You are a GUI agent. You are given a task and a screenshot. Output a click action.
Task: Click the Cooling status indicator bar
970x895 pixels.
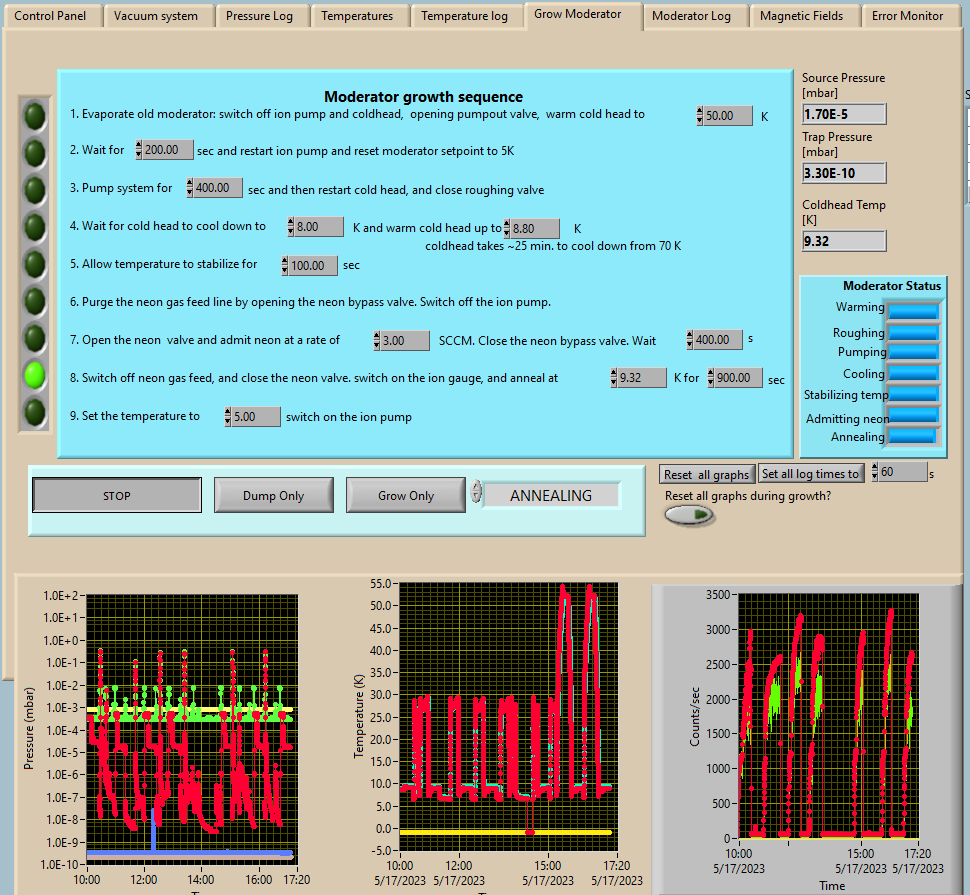point(913,373)
